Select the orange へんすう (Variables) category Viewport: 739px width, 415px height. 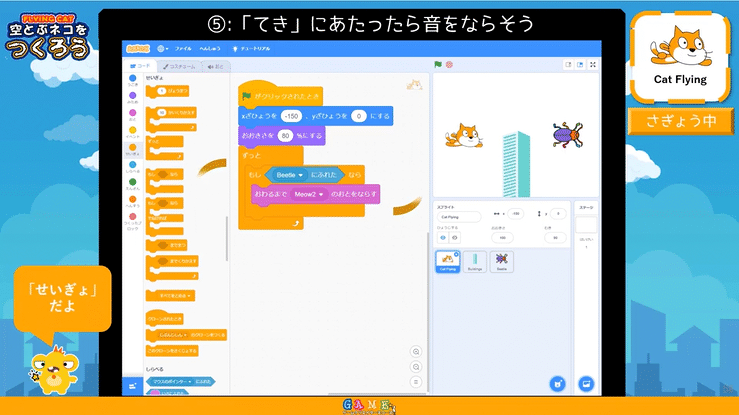pyautogui.click(x=133, y=202)
